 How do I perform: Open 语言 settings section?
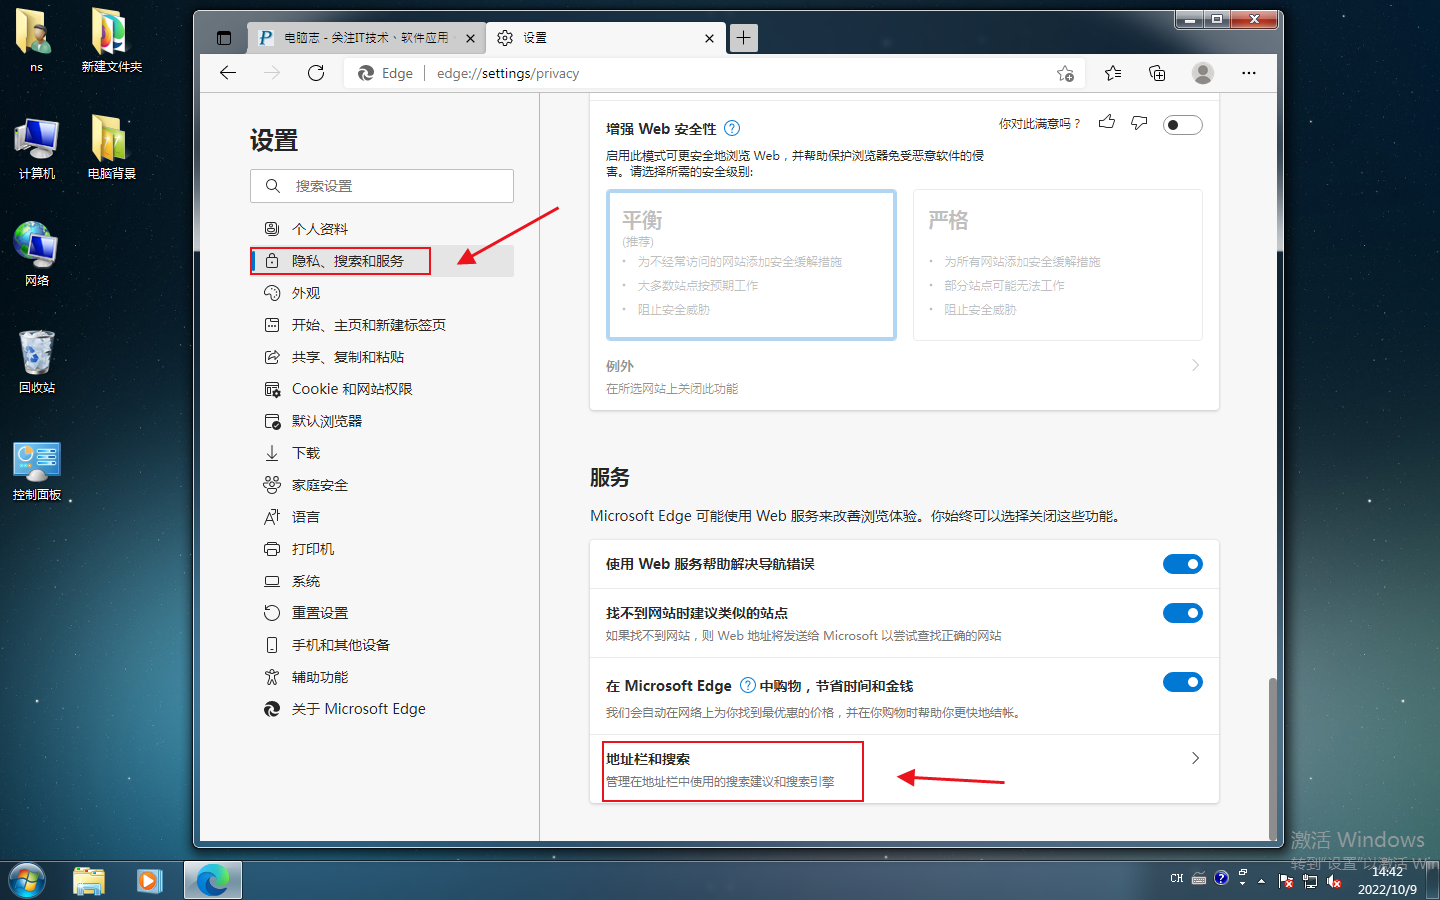[x=382, y=517]
